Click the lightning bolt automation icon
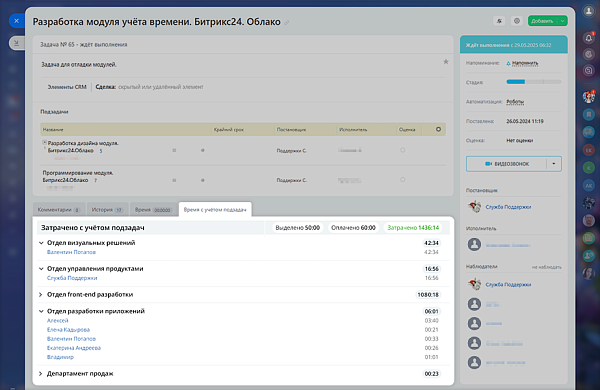 [499, 21]
